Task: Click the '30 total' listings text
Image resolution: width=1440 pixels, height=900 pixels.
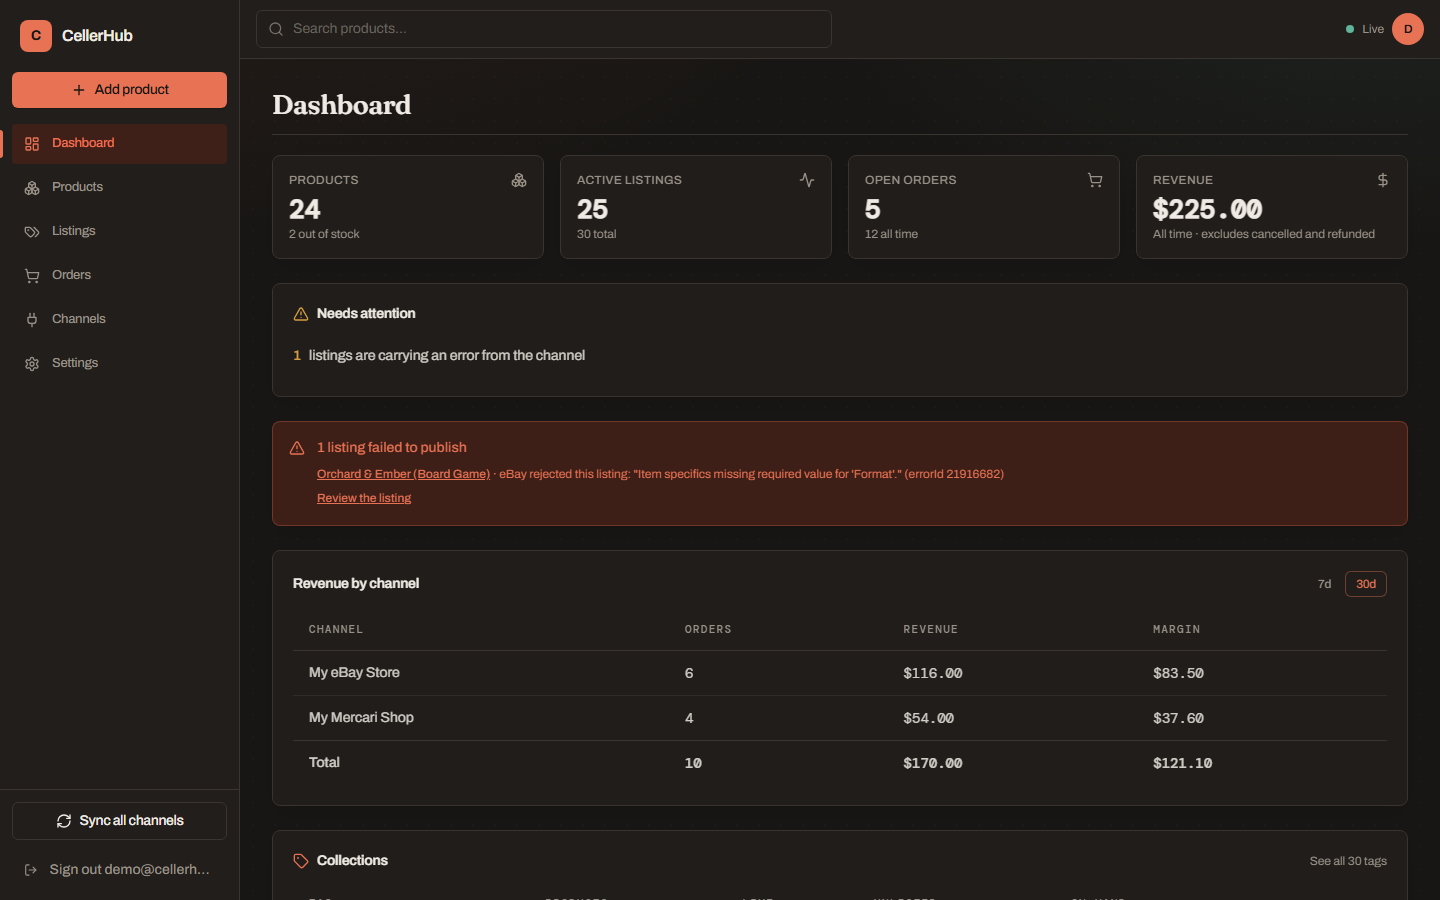Action: [x=597, y=234]
